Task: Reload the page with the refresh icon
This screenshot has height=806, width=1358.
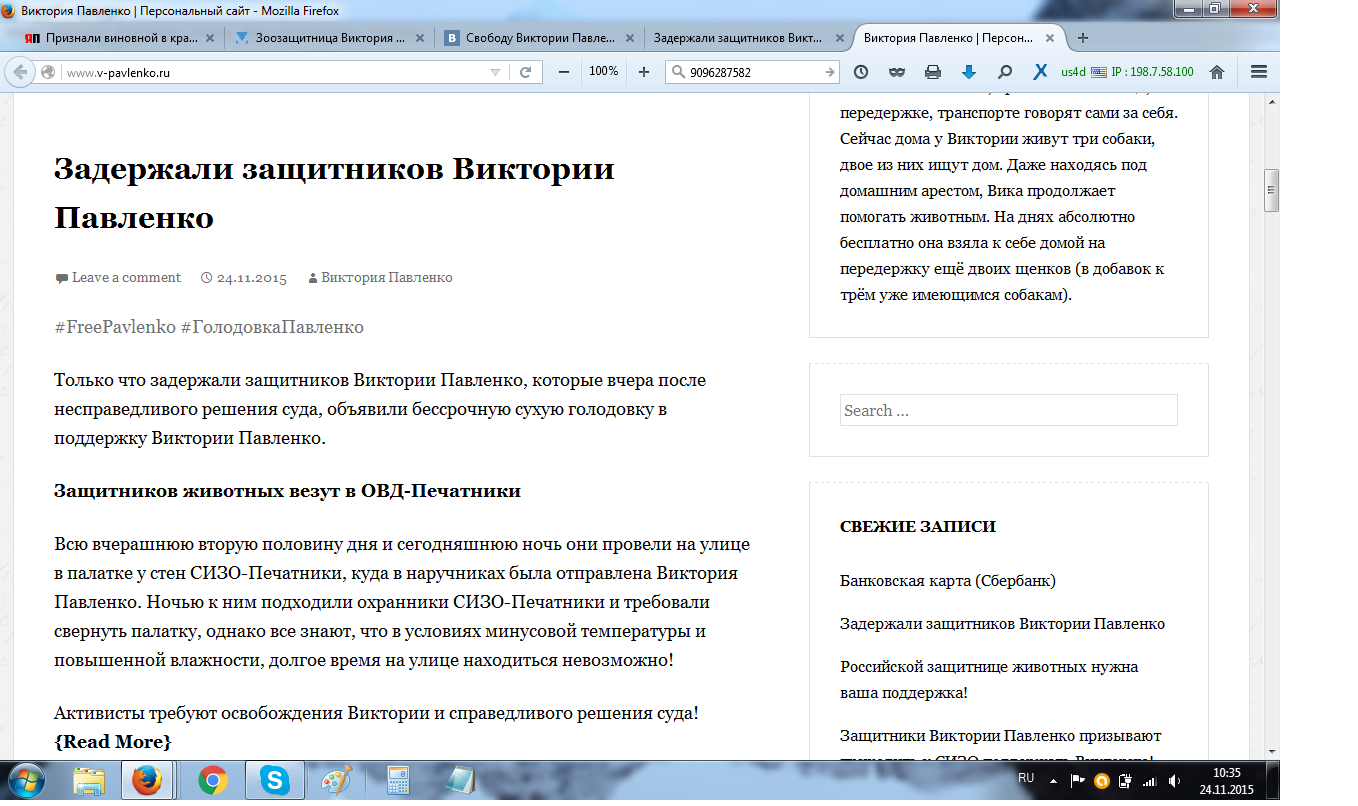Action: tap(525, 72)
